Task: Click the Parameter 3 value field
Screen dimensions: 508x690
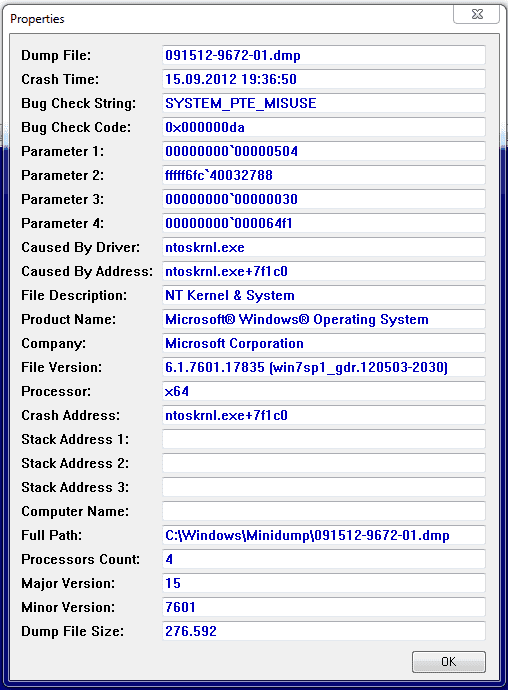Action: (324, 199)
